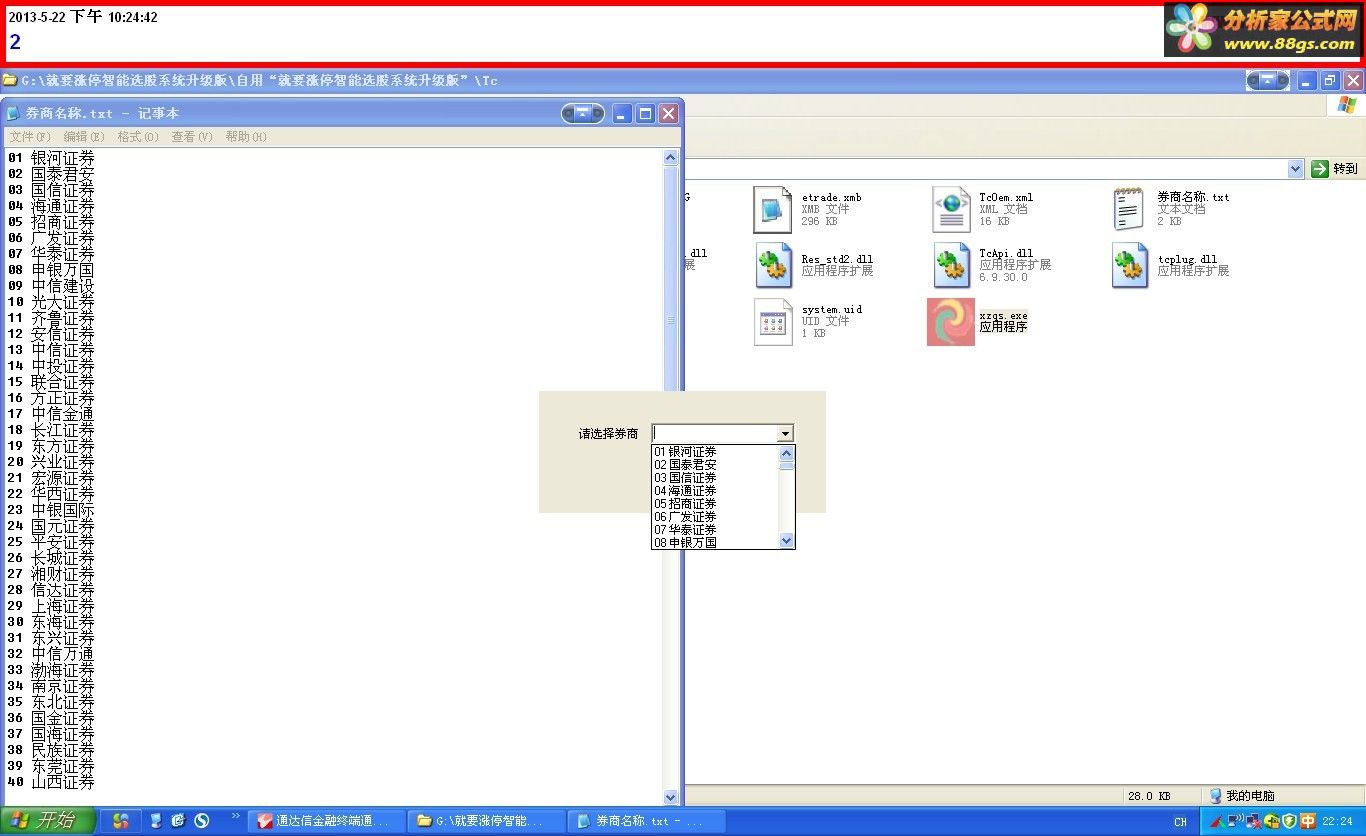Choose 08 申银万国 in dropdown list
This screenshot has width=1366, height=836.
point(716,543)
